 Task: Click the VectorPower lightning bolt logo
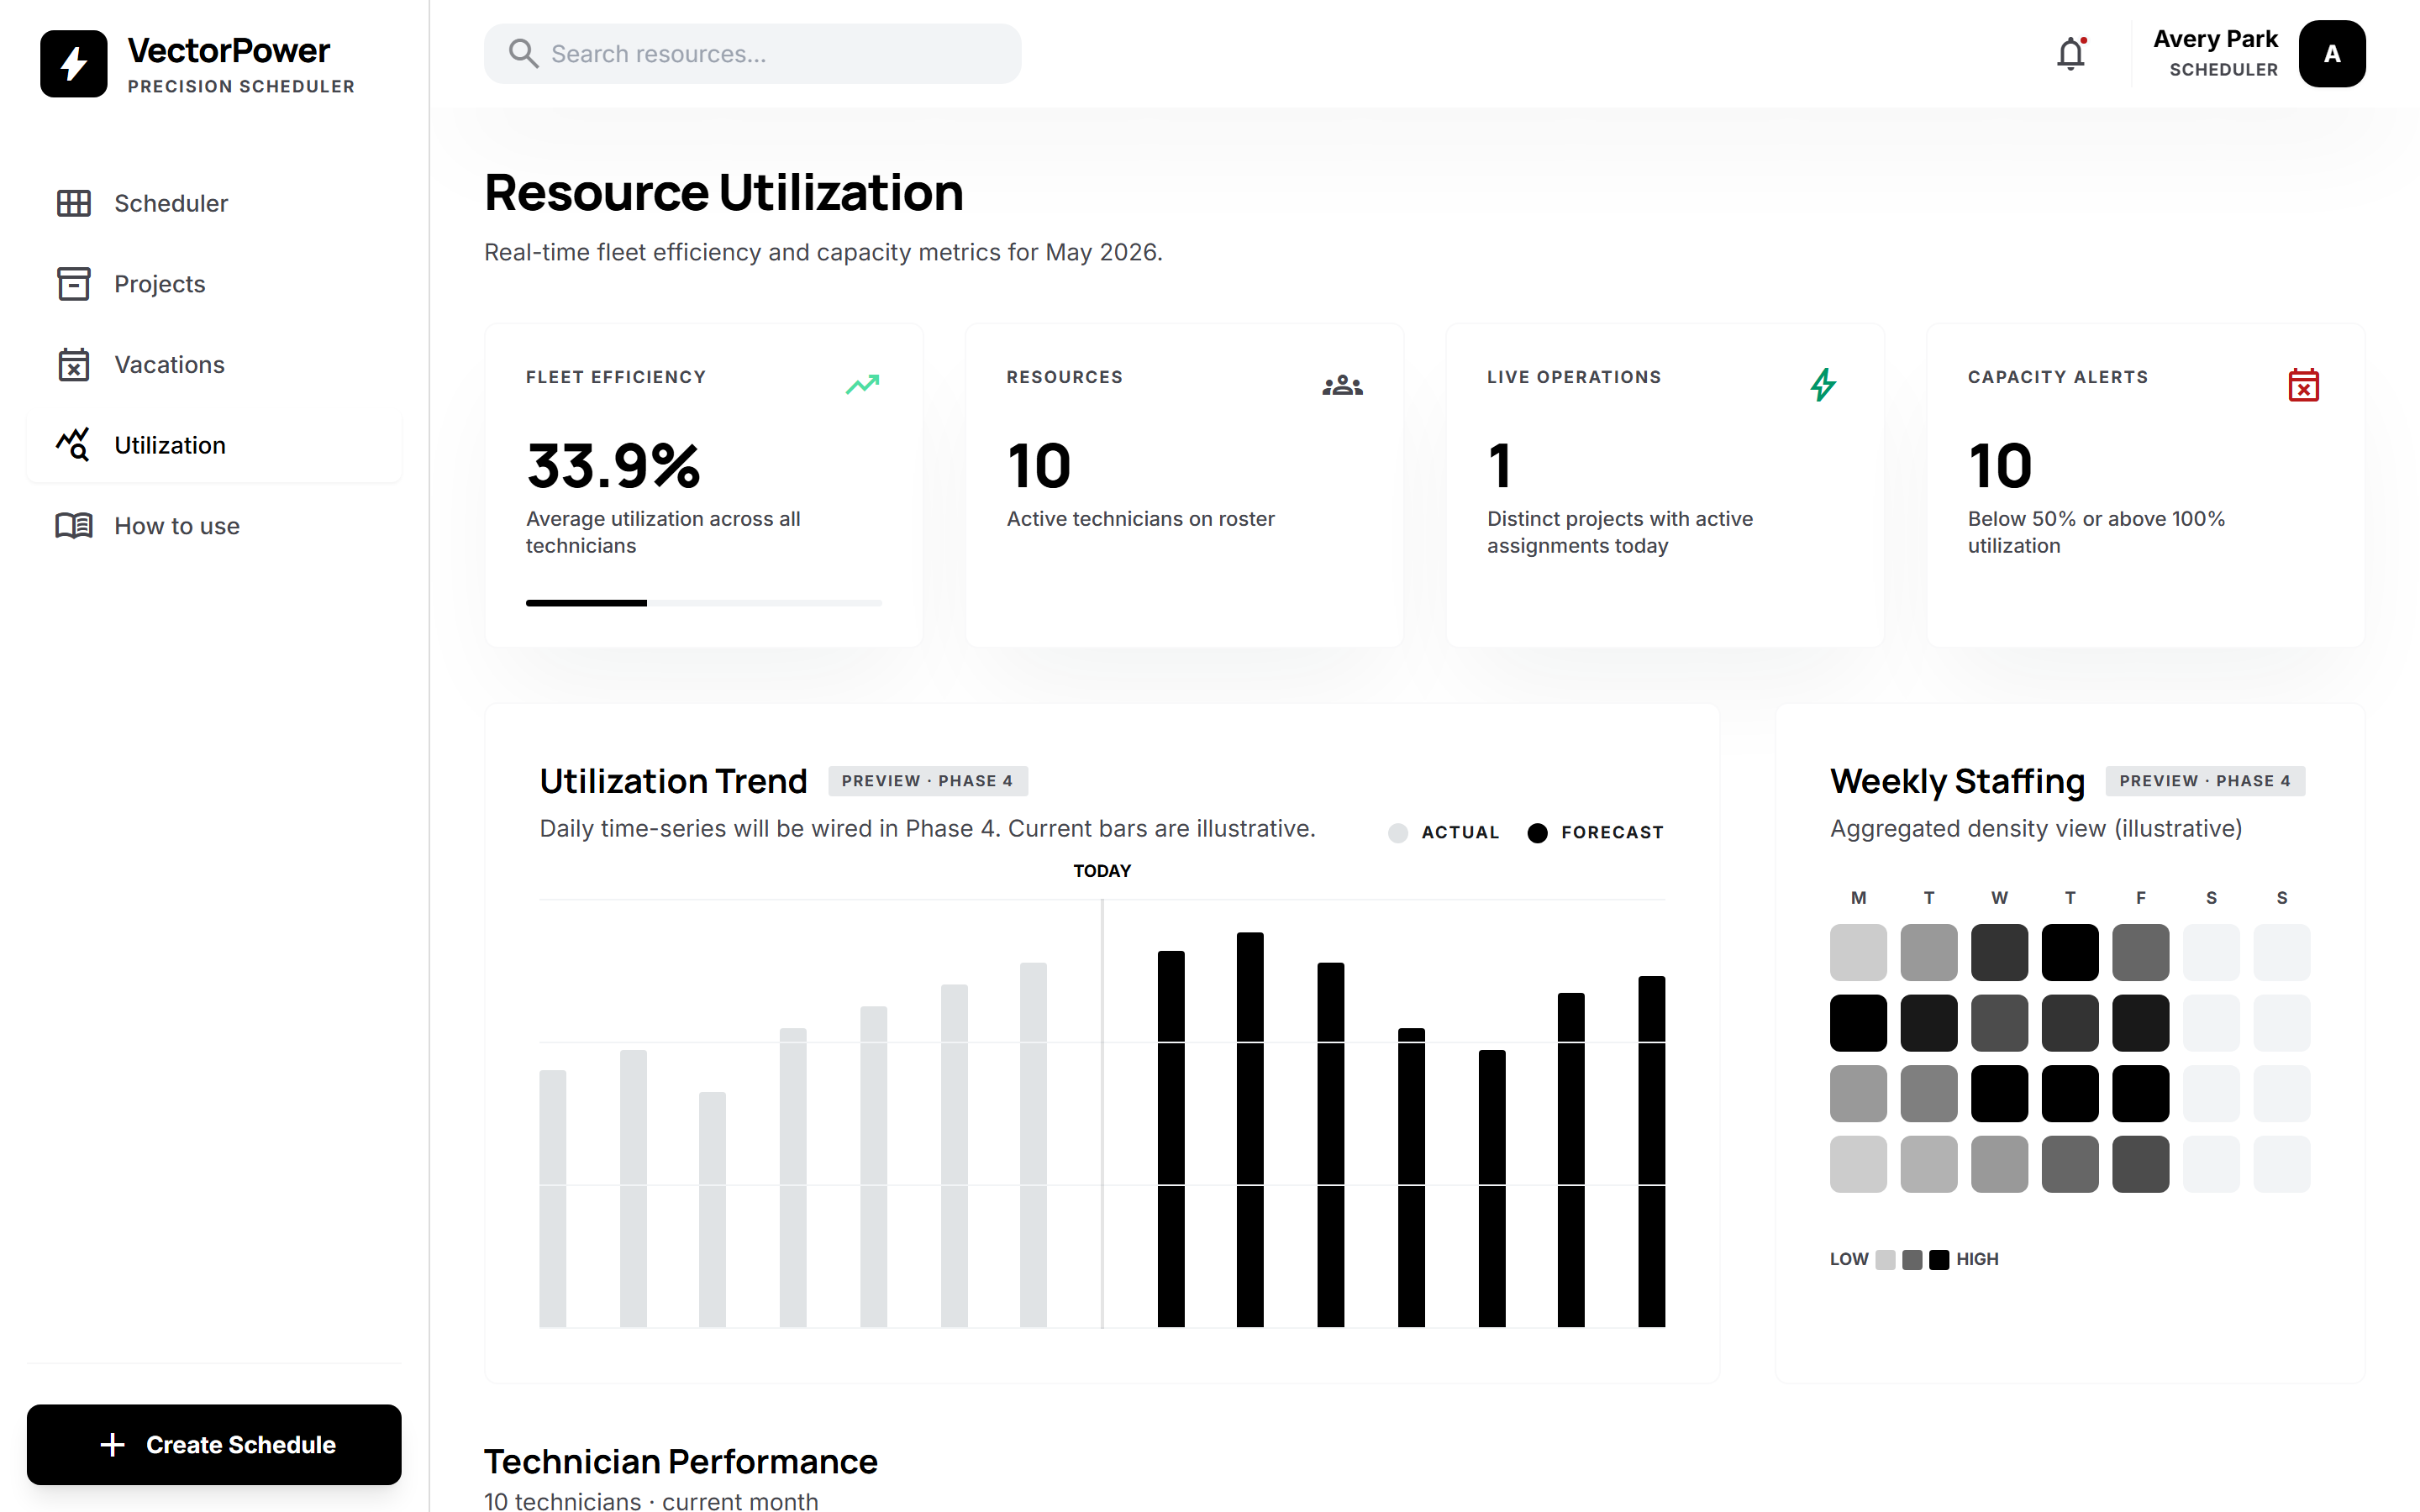click(x=73, y=64)
